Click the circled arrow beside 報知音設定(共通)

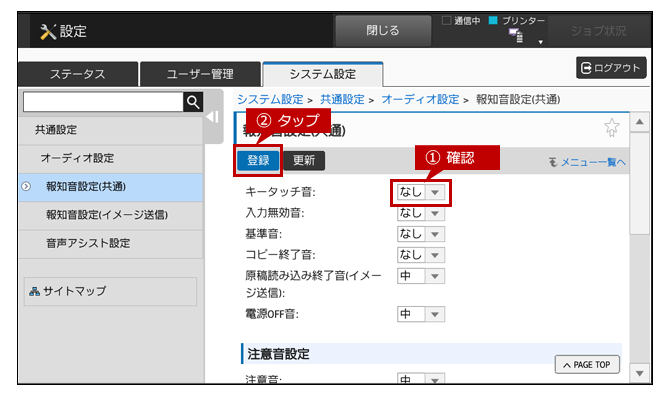coord(26,187)
